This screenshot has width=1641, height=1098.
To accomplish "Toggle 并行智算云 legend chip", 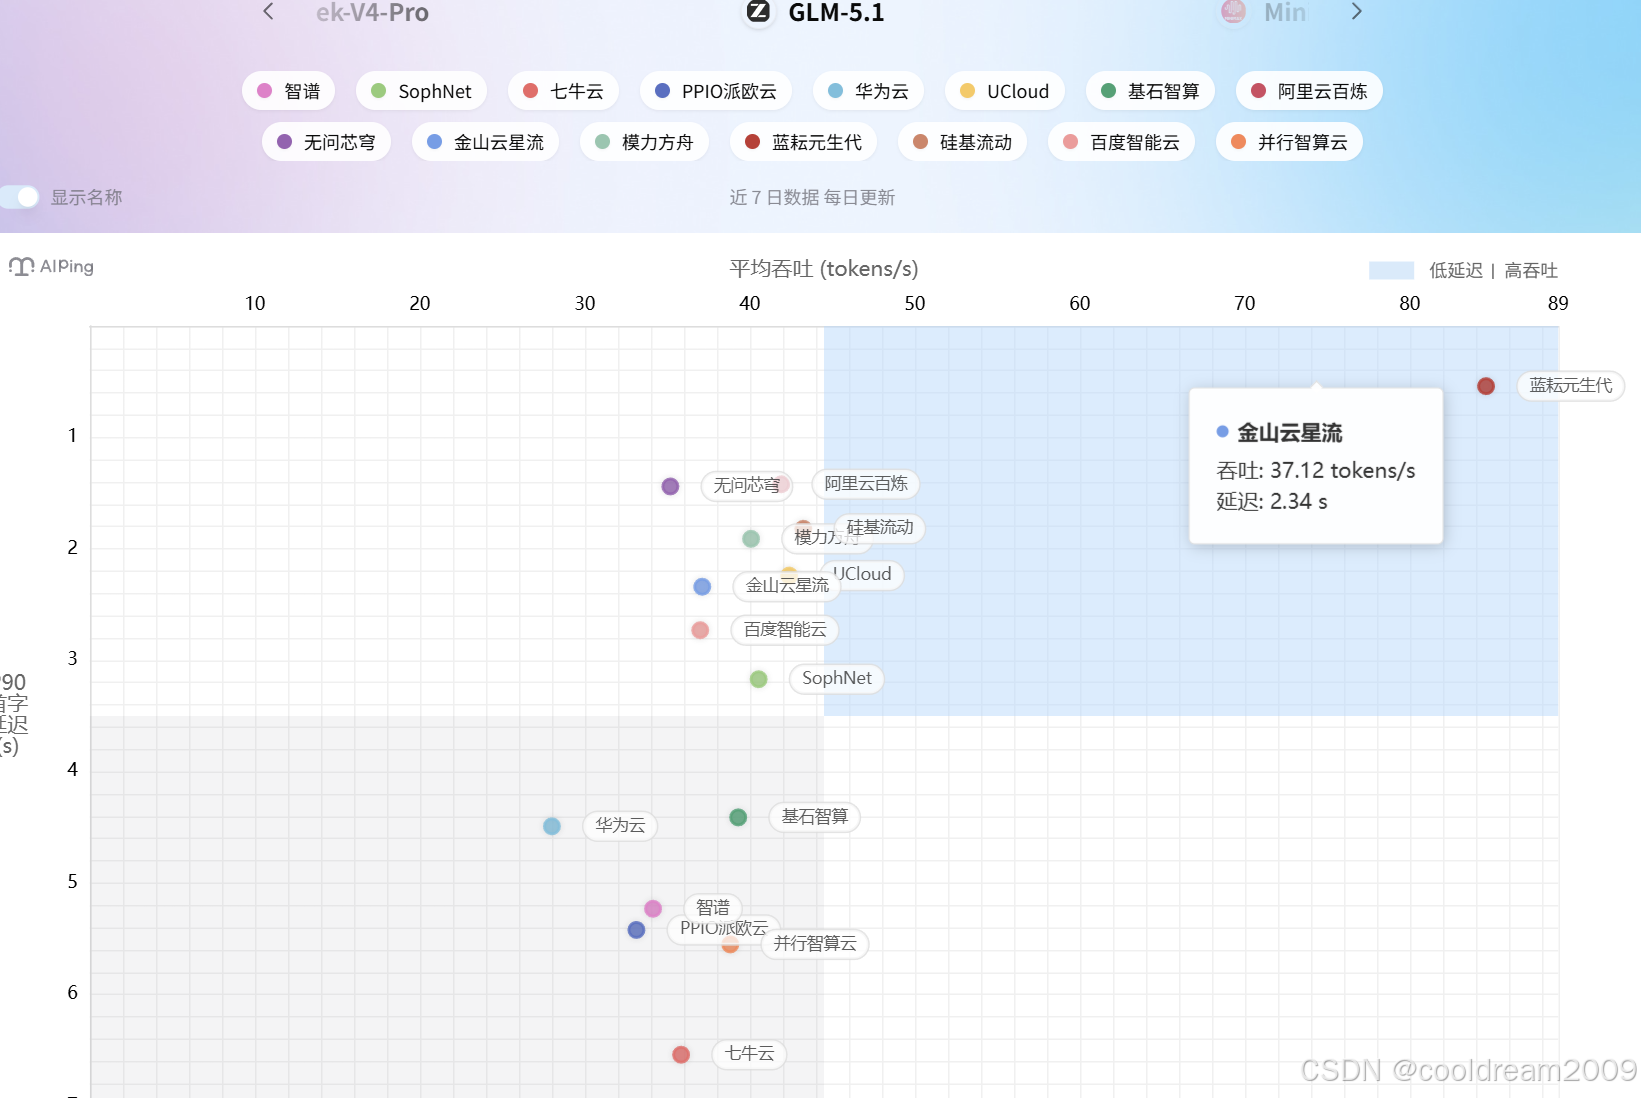I will tap(1289, 142).
